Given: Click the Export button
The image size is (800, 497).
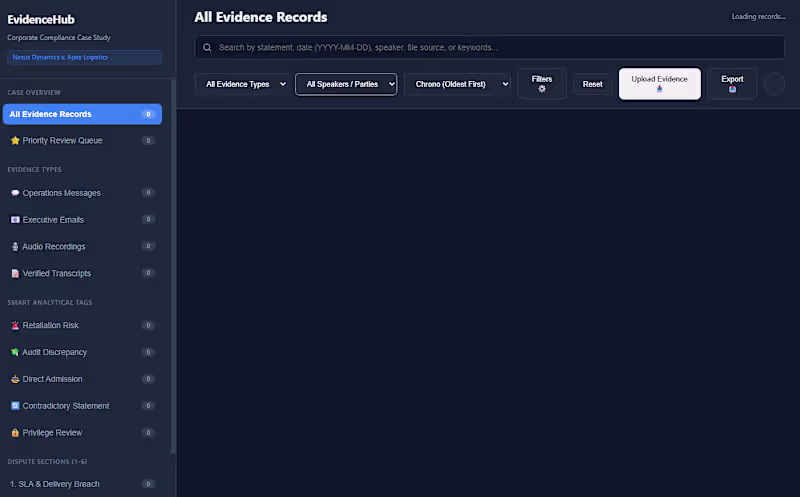Looking at the screenshot, I should (732, 84).
